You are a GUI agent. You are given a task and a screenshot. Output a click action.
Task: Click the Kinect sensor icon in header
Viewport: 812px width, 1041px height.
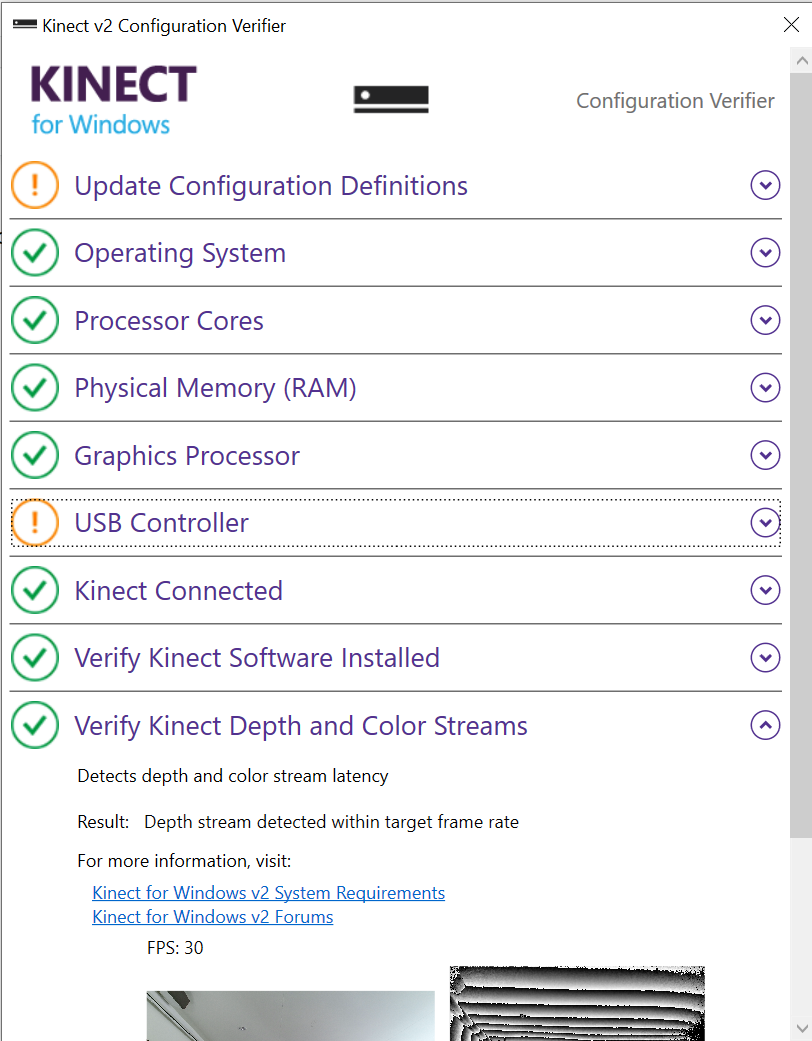(x=391, y=99)
